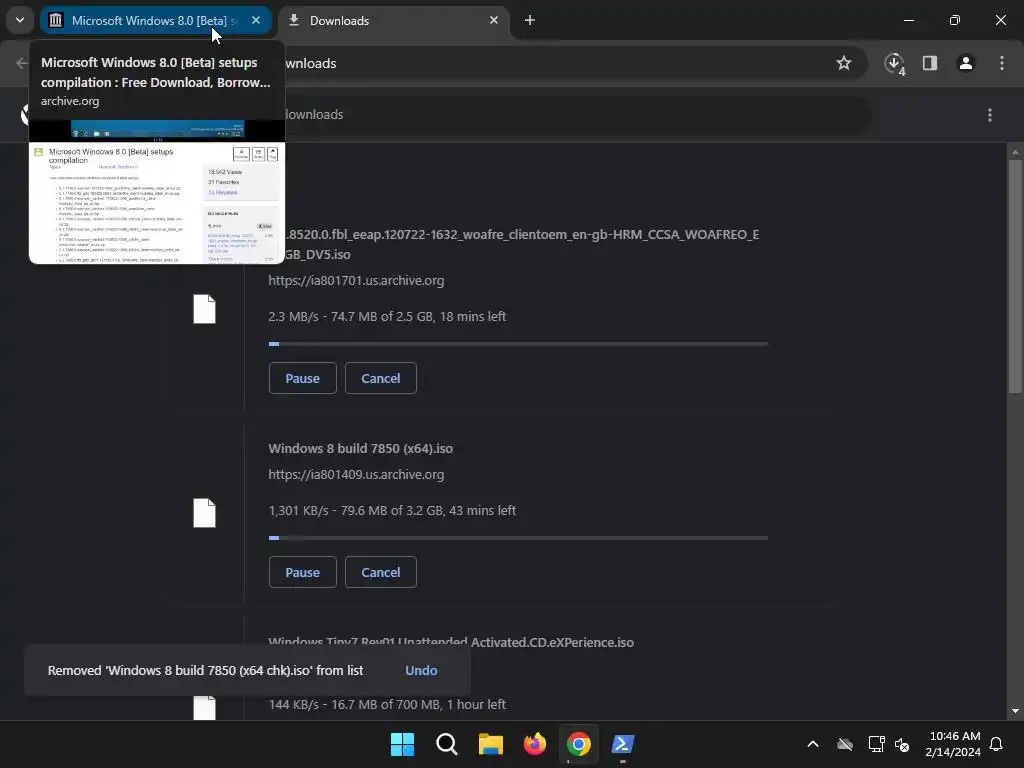
Task: Close the Downloads tab
Action: tap(494, 20)
